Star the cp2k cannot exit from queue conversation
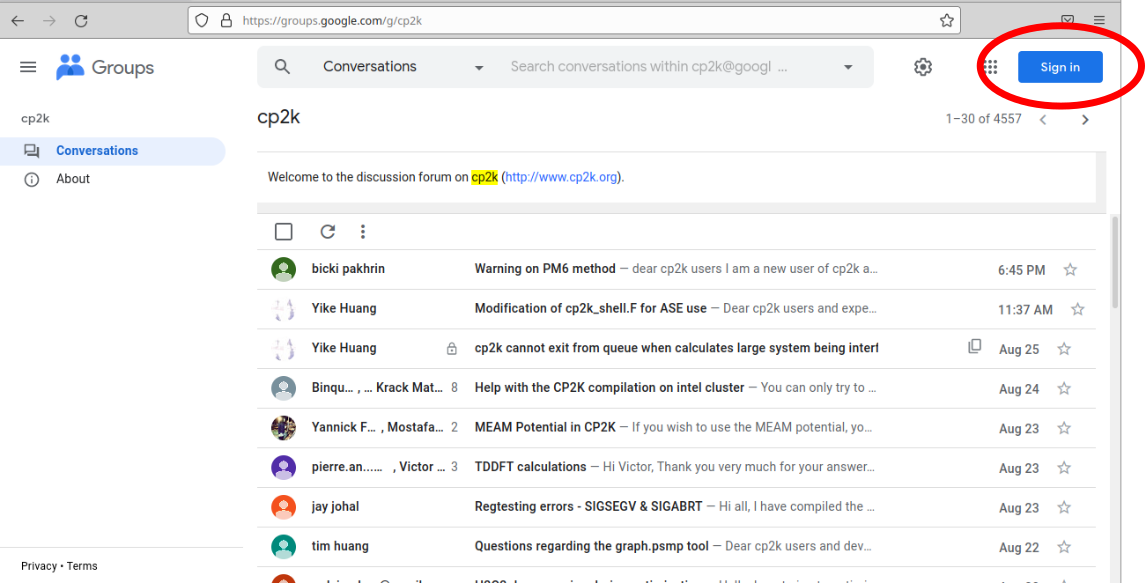Screen dimensions: 1145x583 pos(1064,348)
